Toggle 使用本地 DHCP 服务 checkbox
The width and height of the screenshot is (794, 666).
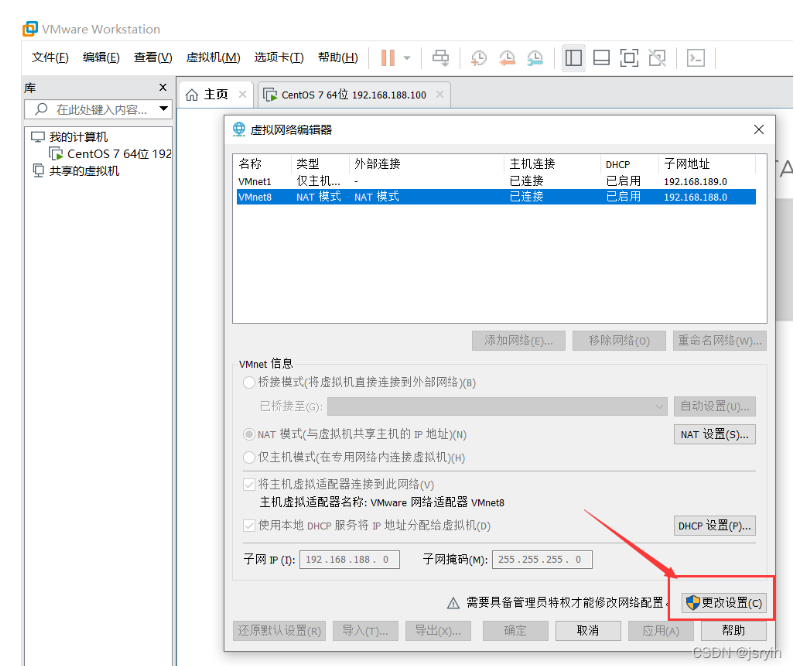(x=249, y=525)
